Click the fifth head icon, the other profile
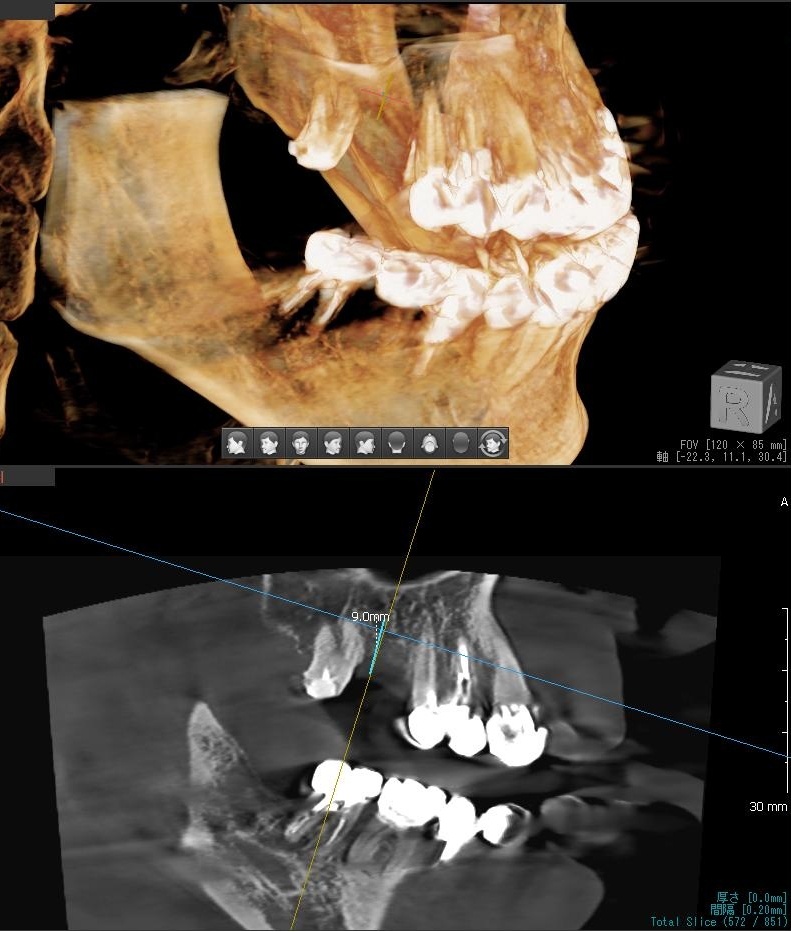The height and width of the screenshot is (932, 791). [365, 443]
